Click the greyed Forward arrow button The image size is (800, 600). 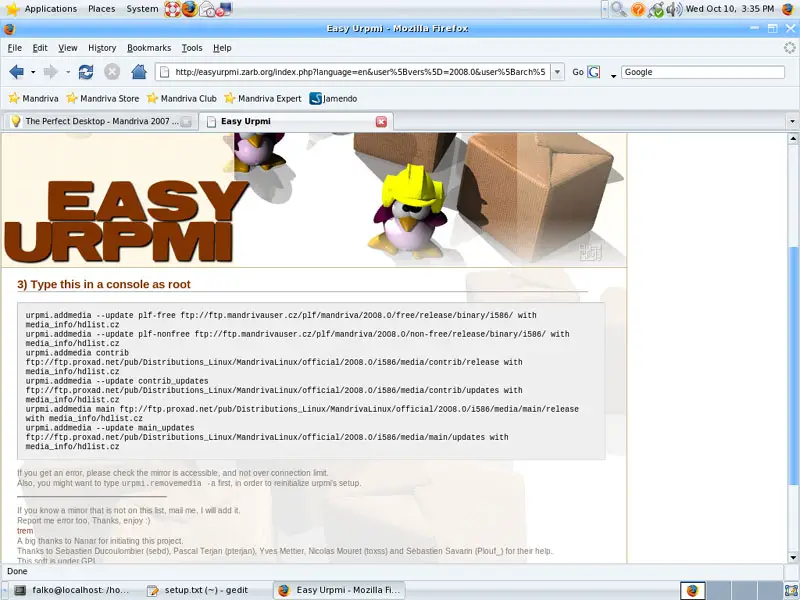[51, 72]
